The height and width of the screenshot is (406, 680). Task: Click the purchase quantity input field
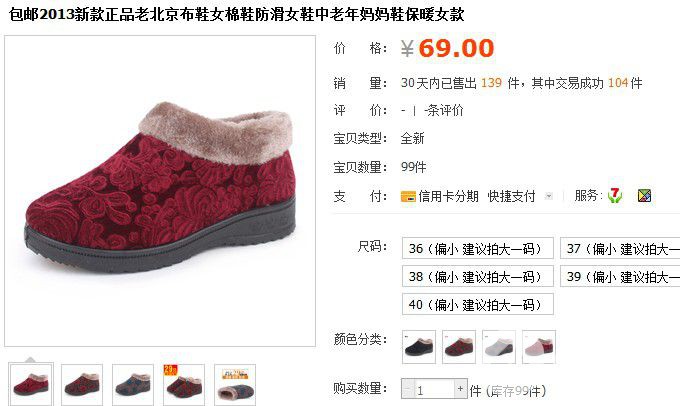[434, 389]
